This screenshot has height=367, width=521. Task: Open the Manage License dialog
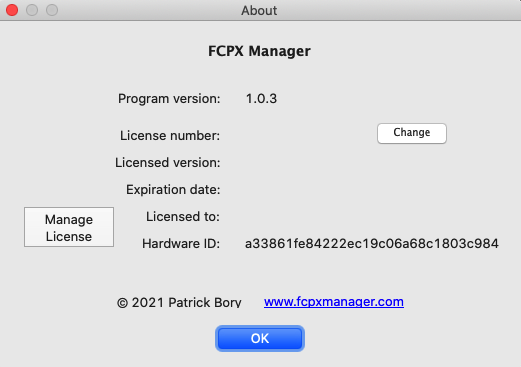click(69, 227)
